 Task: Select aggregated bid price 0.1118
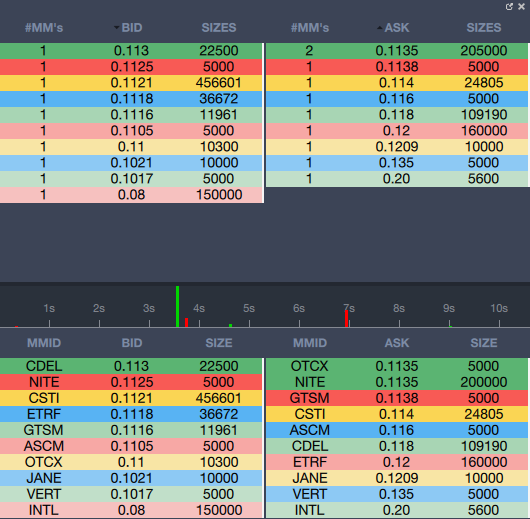point(132,99)
